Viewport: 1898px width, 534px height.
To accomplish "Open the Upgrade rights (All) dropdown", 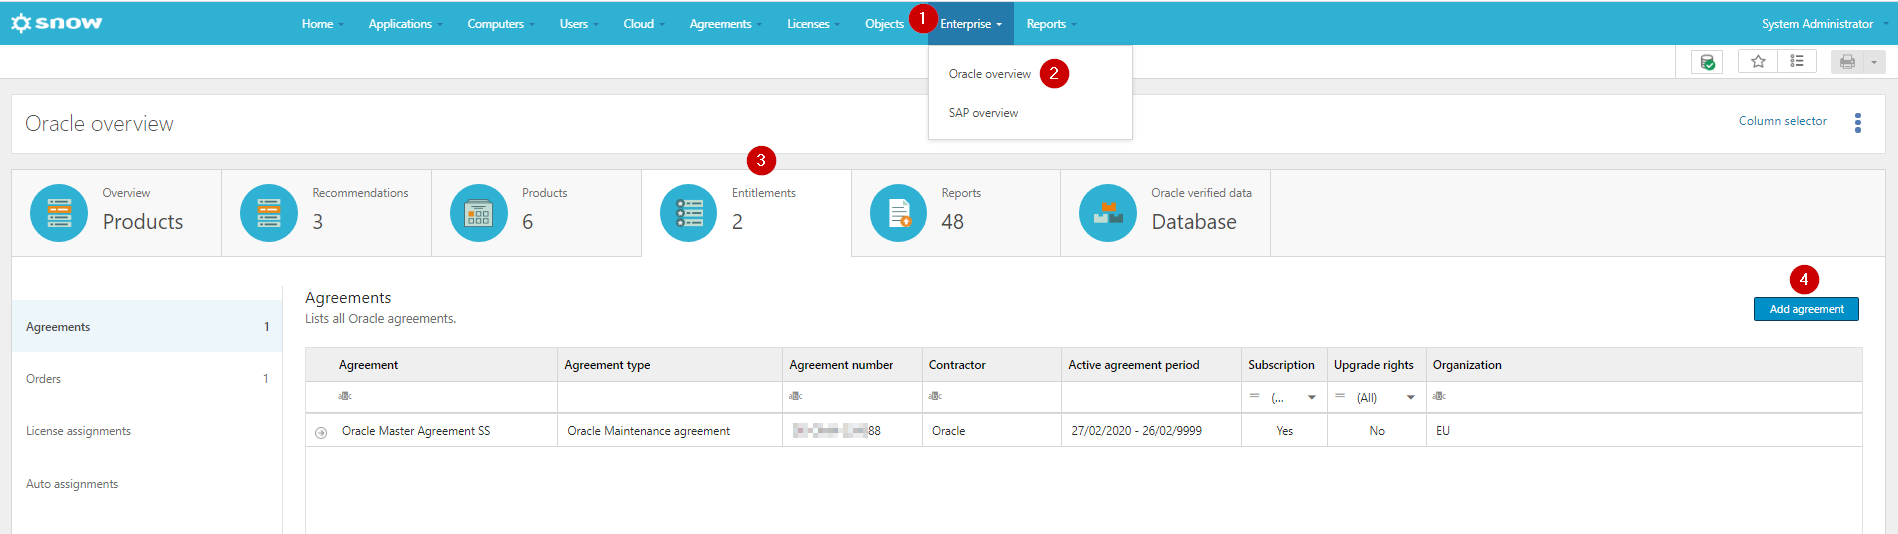I will pyautogui.click(x=1410, y=397).
